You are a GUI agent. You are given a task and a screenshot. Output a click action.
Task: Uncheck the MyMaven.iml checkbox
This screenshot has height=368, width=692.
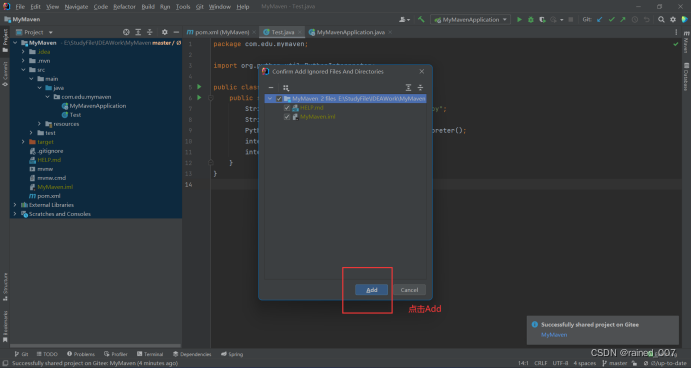287,117
